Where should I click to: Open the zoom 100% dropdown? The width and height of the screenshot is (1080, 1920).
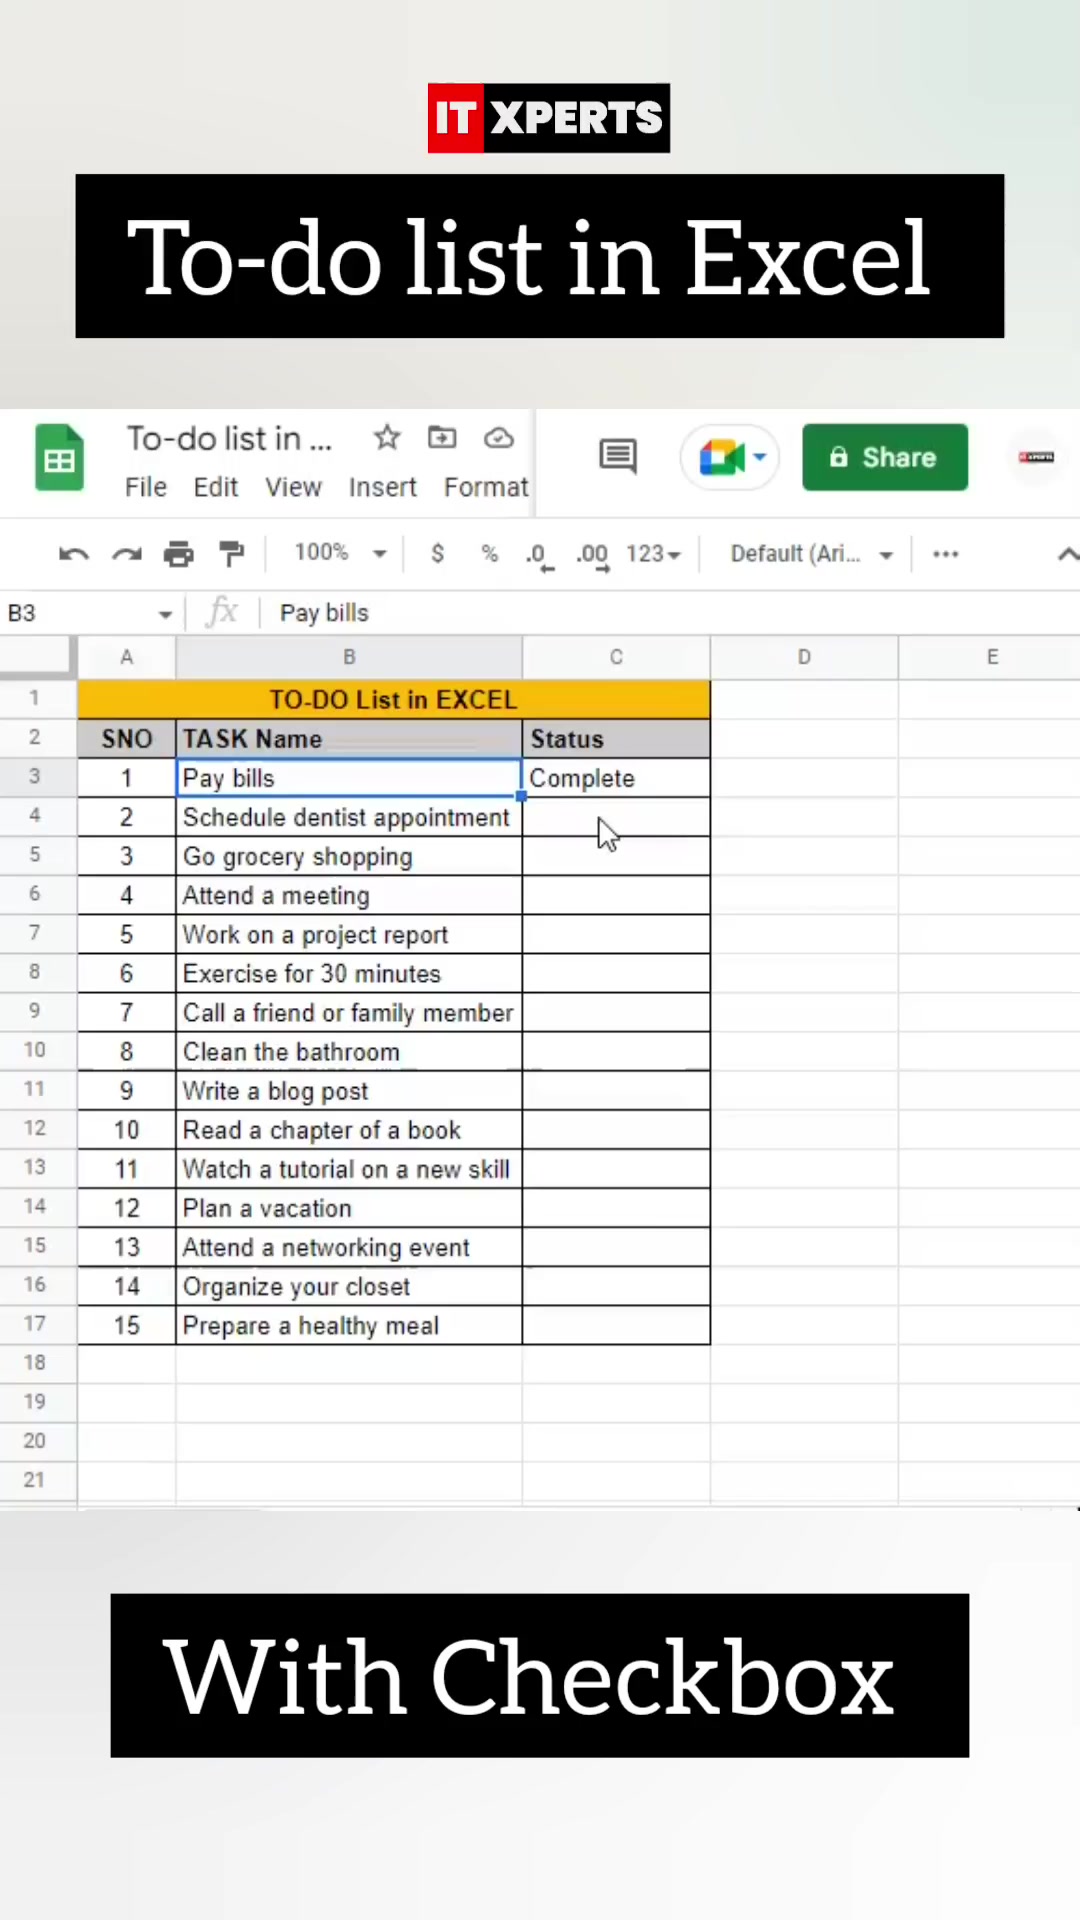pos(340,553)
